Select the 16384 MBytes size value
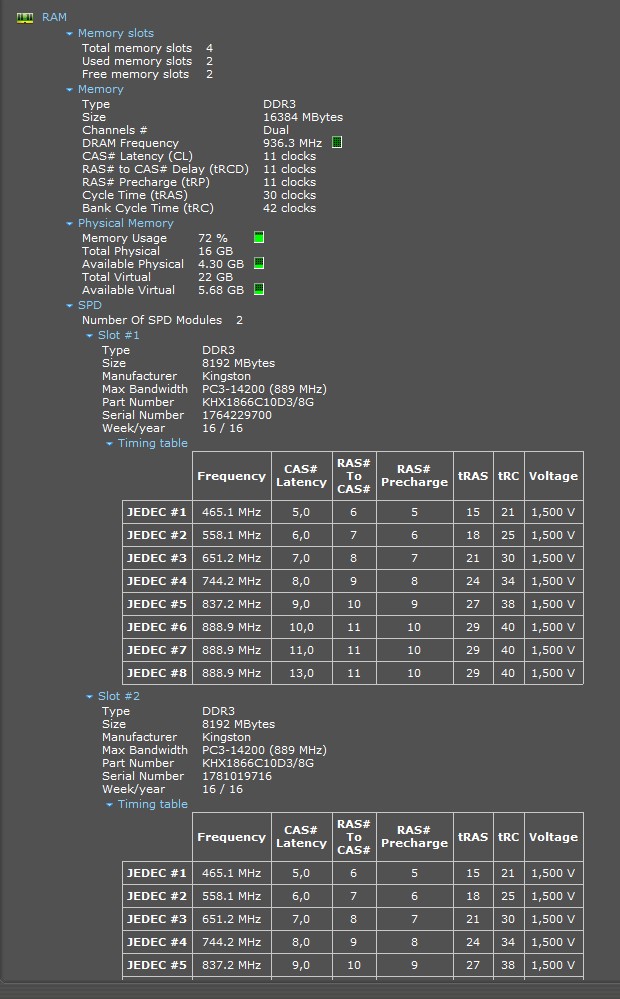 (x=303, y=117)
